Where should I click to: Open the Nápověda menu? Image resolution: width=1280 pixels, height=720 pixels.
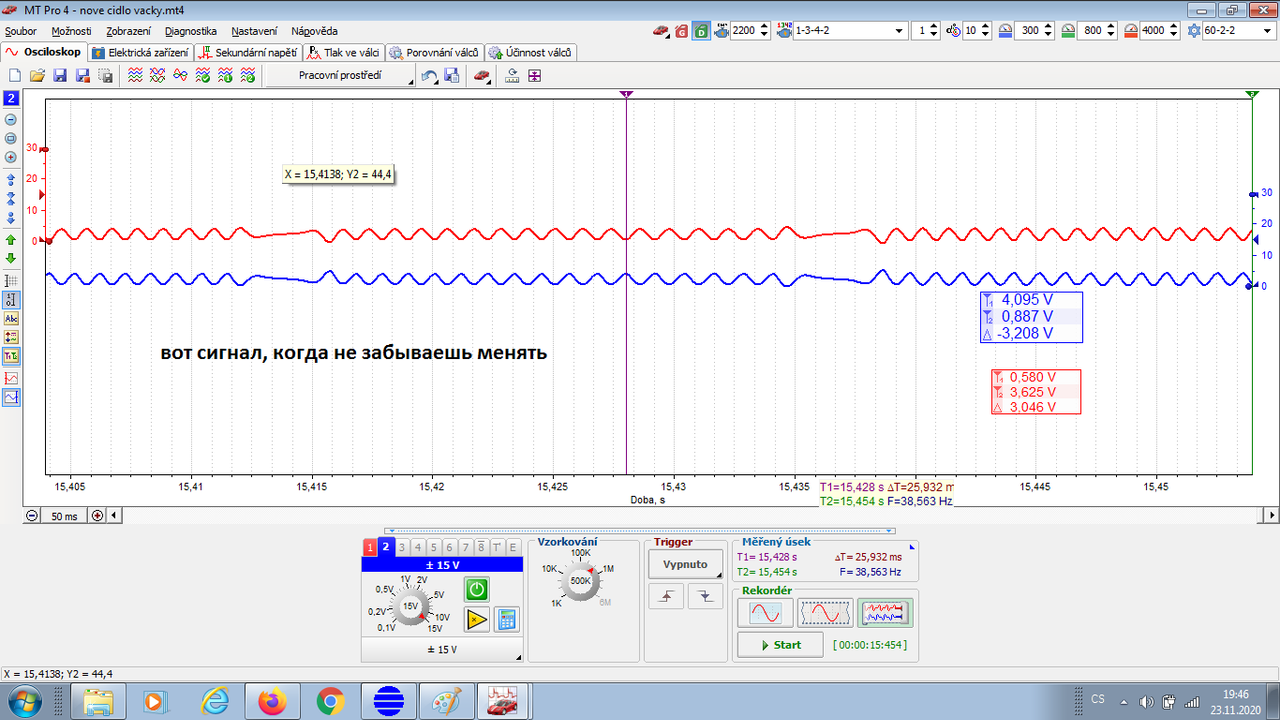(314, 31)
